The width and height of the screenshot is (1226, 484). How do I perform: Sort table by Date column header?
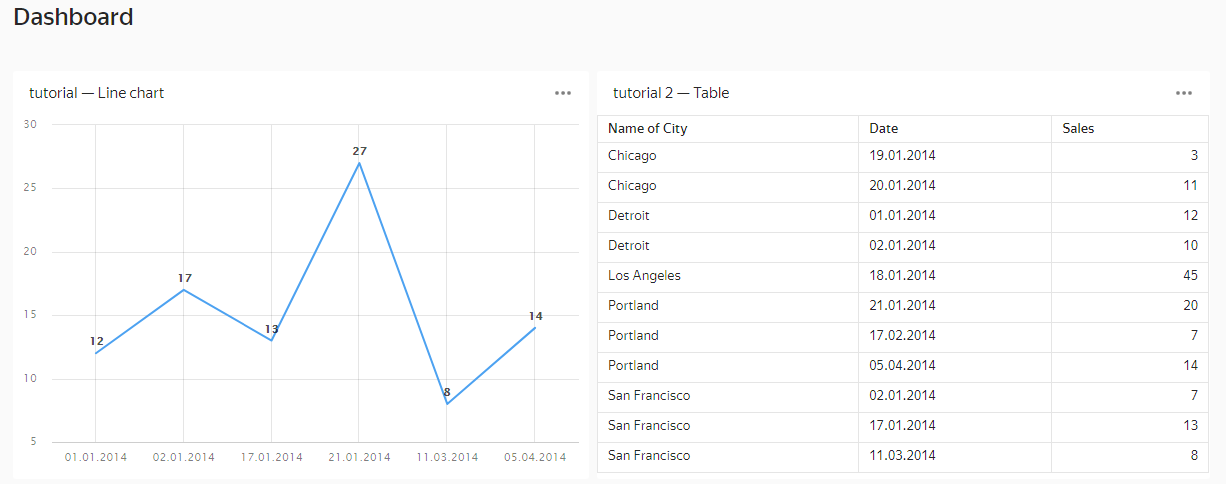884,129
